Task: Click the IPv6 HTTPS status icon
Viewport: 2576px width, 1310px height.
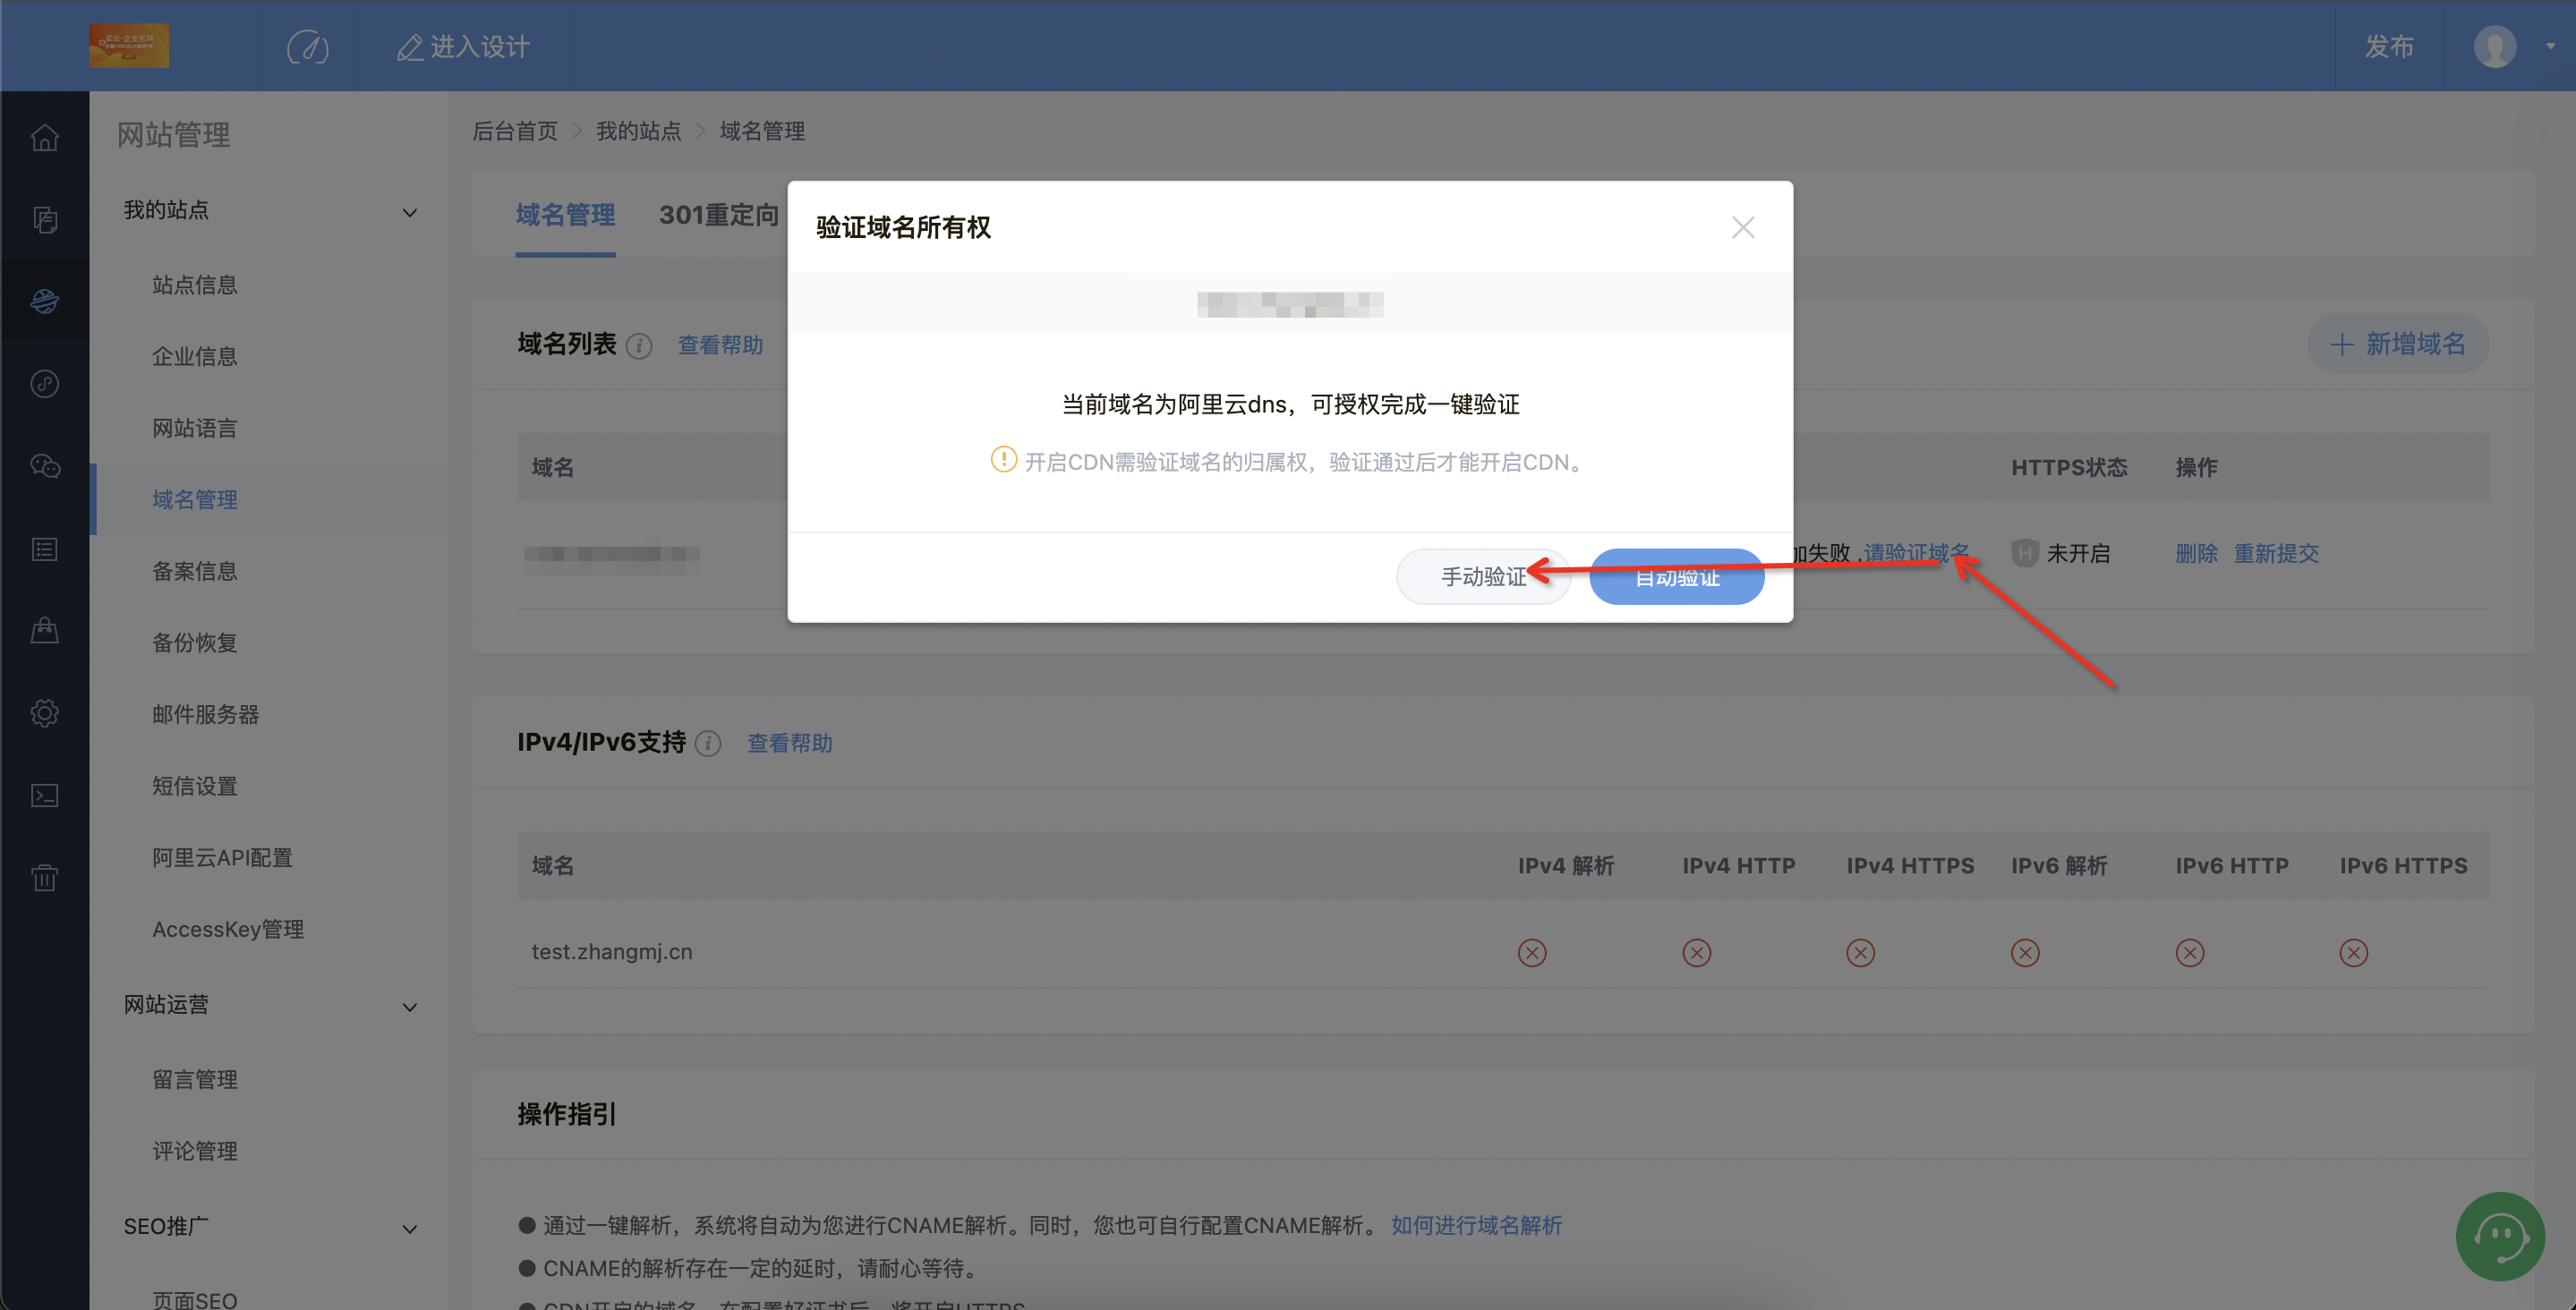Action: (2354, 953)
